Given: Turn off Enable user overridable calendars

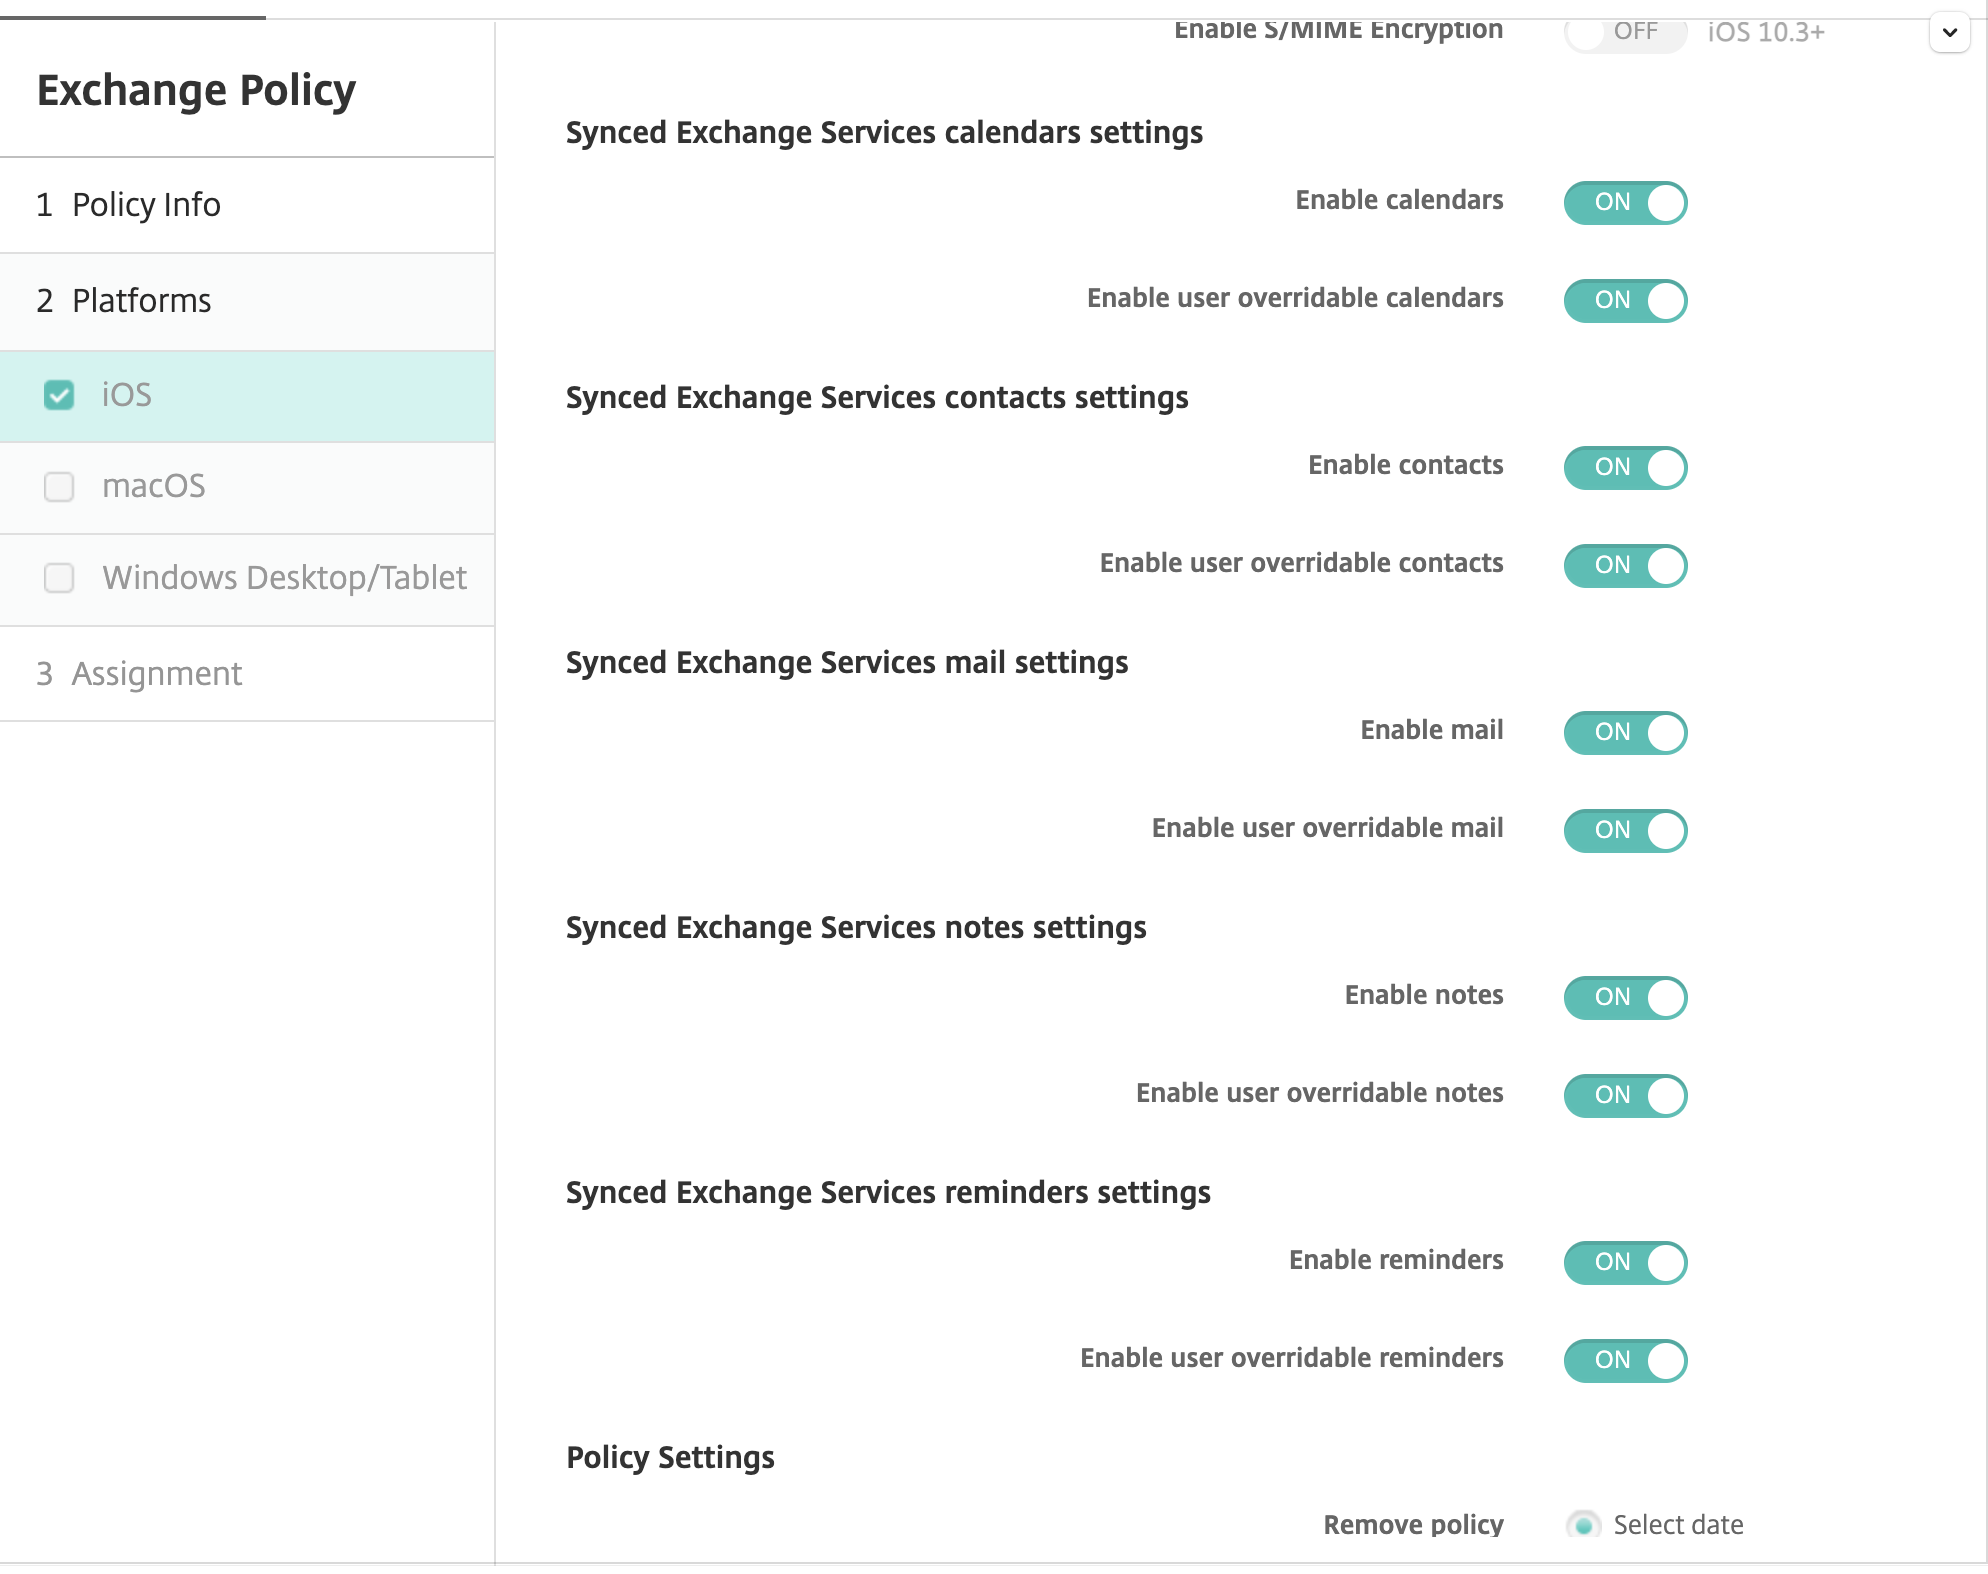Looking at the screenshot, I should pos(1625,301).
